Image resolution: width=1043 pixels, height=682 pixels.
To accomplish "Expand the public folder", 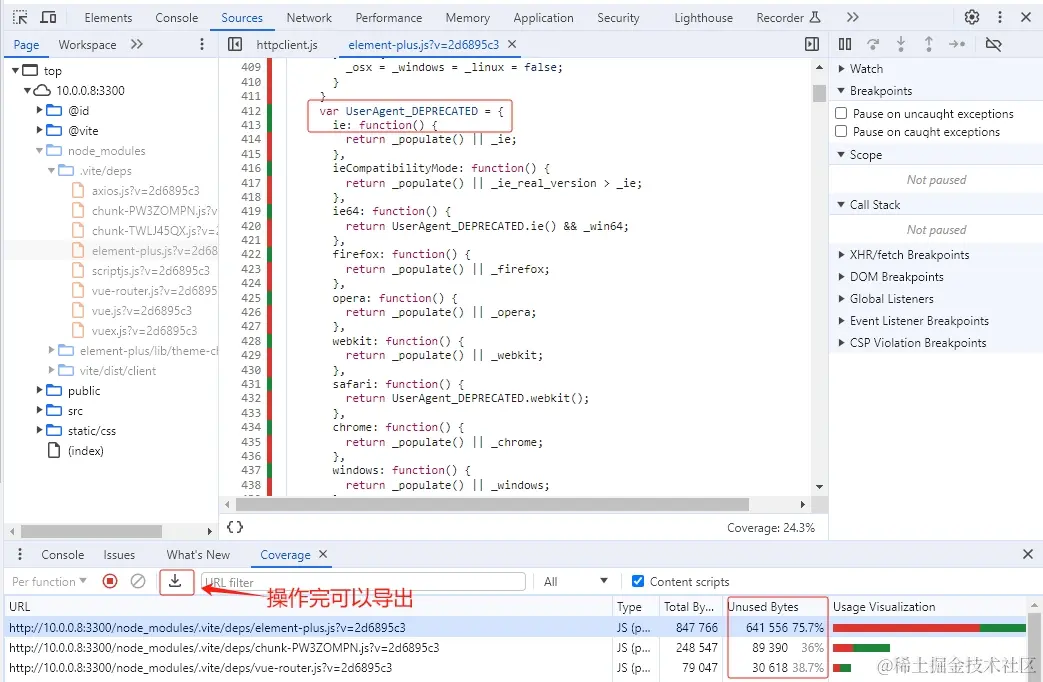I will point(39,391).
